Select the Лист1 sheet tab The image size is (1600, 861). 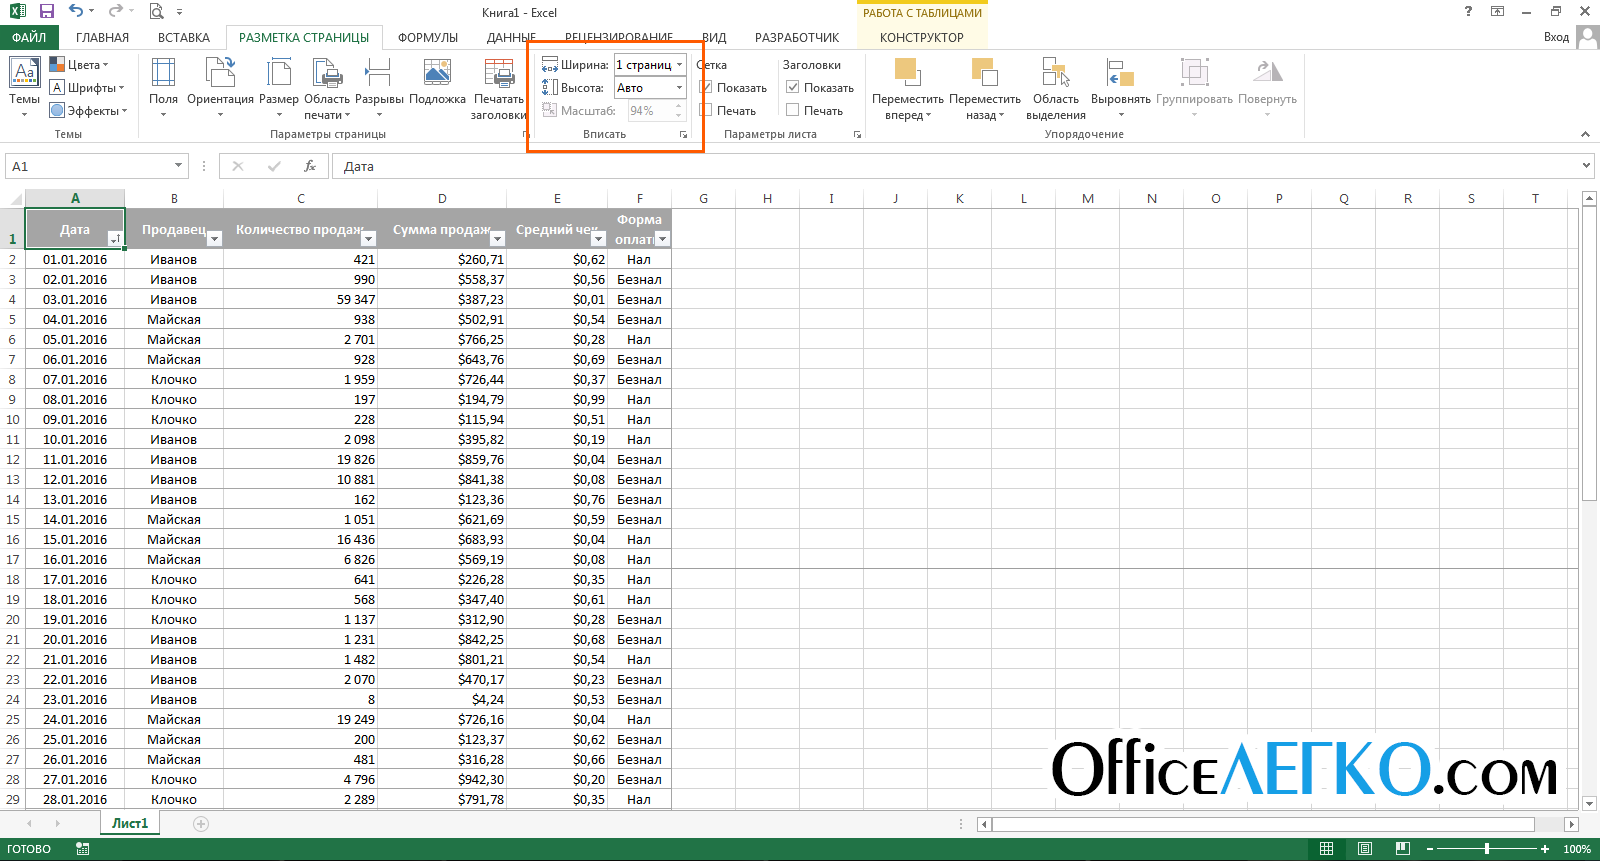click(130, 824)
